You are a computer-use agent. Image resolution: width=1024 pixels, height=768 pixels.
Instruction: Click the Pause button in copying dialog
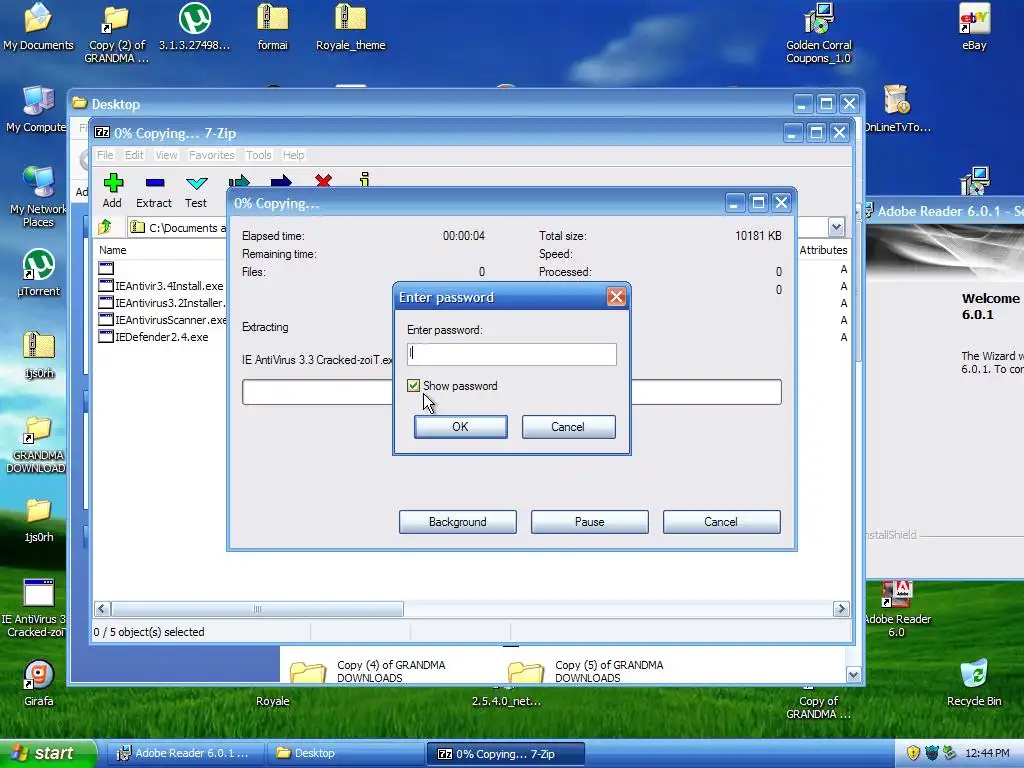coord(590,522)
